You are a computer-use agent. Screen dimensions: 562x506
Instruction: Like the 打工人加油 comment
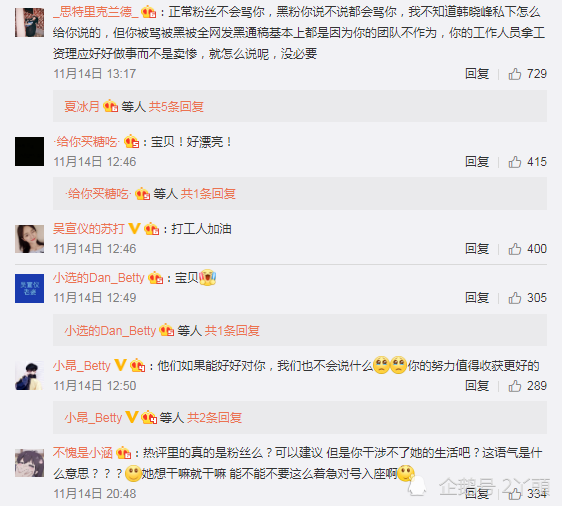515,249
